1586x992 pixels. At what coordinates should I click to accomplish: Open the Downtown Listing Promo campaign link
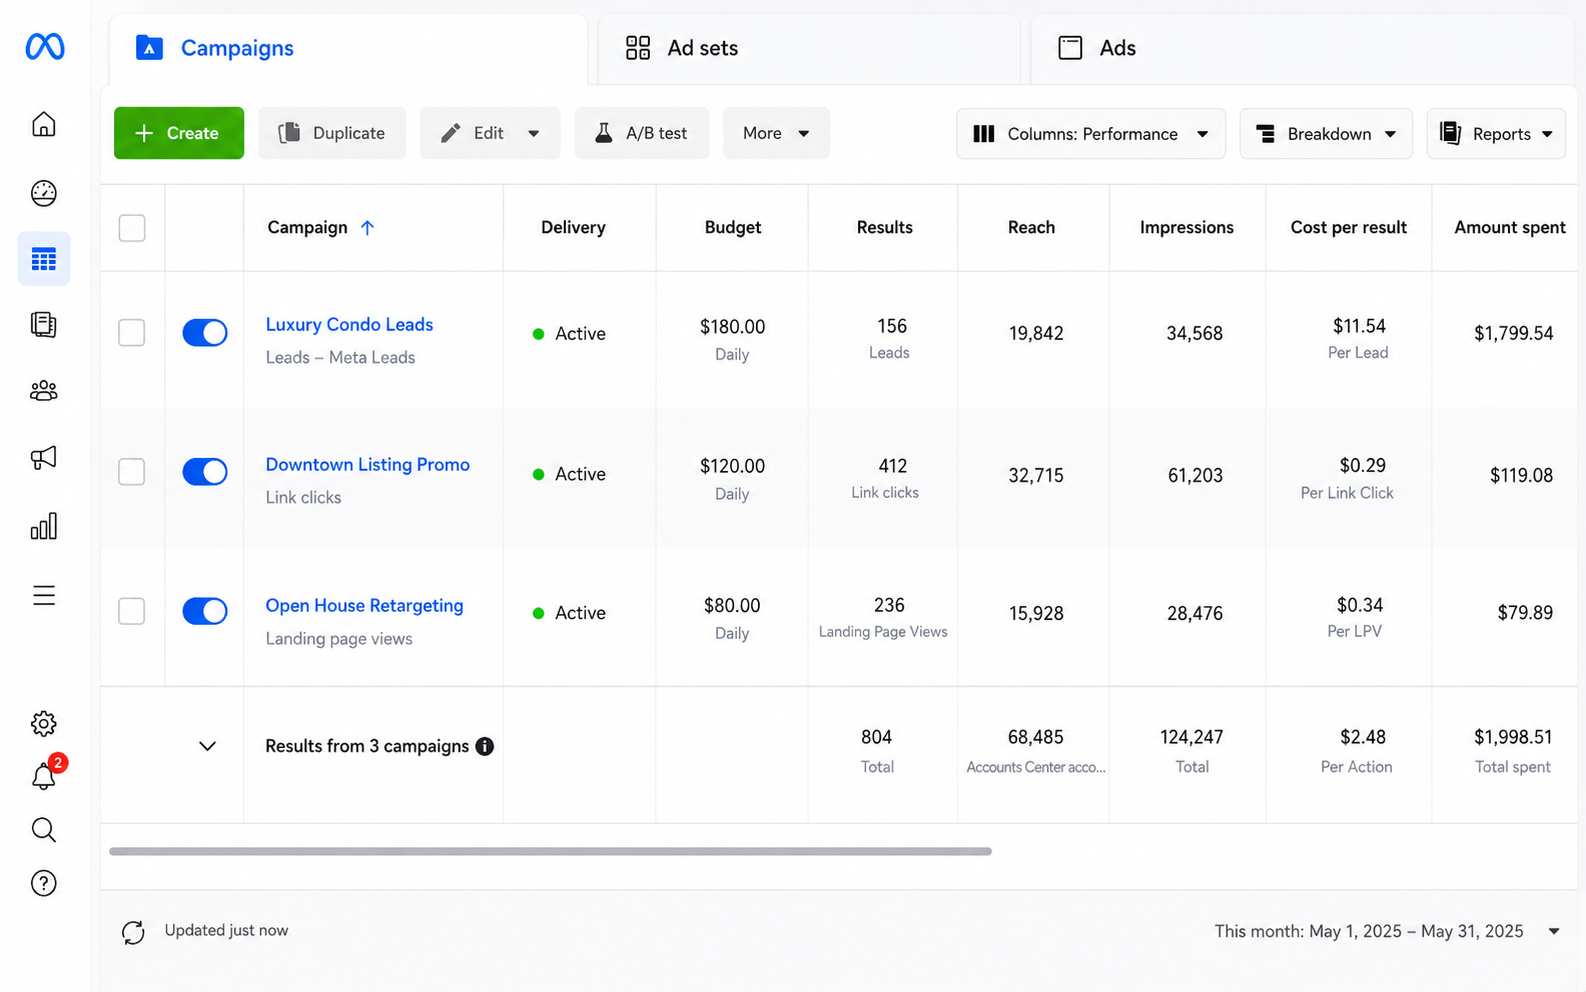click(x=368, y=465)
